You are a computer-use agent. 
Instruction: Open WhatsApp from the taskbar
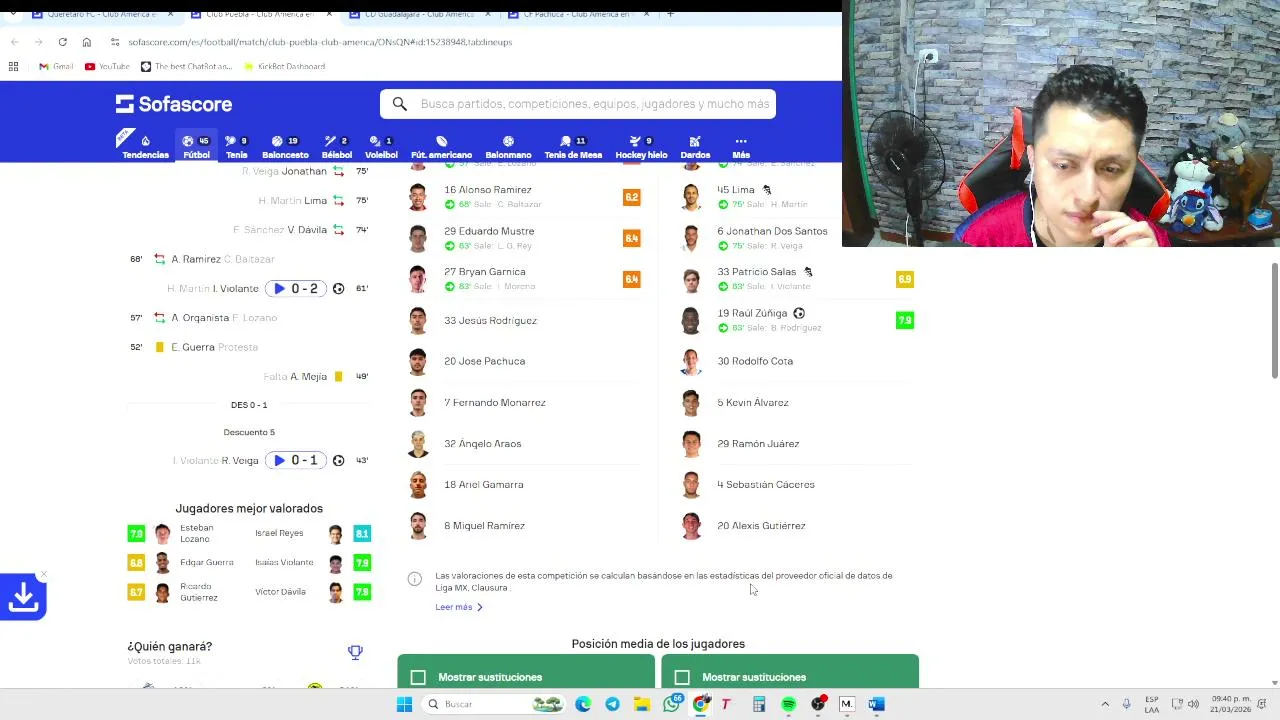pyautogui.click(x=671, y=704)
